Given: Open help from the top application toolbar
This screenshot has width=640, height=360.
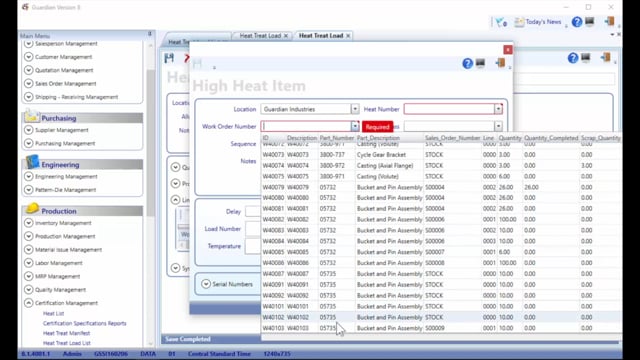Looking at the screenshot, I should point(577,22).
